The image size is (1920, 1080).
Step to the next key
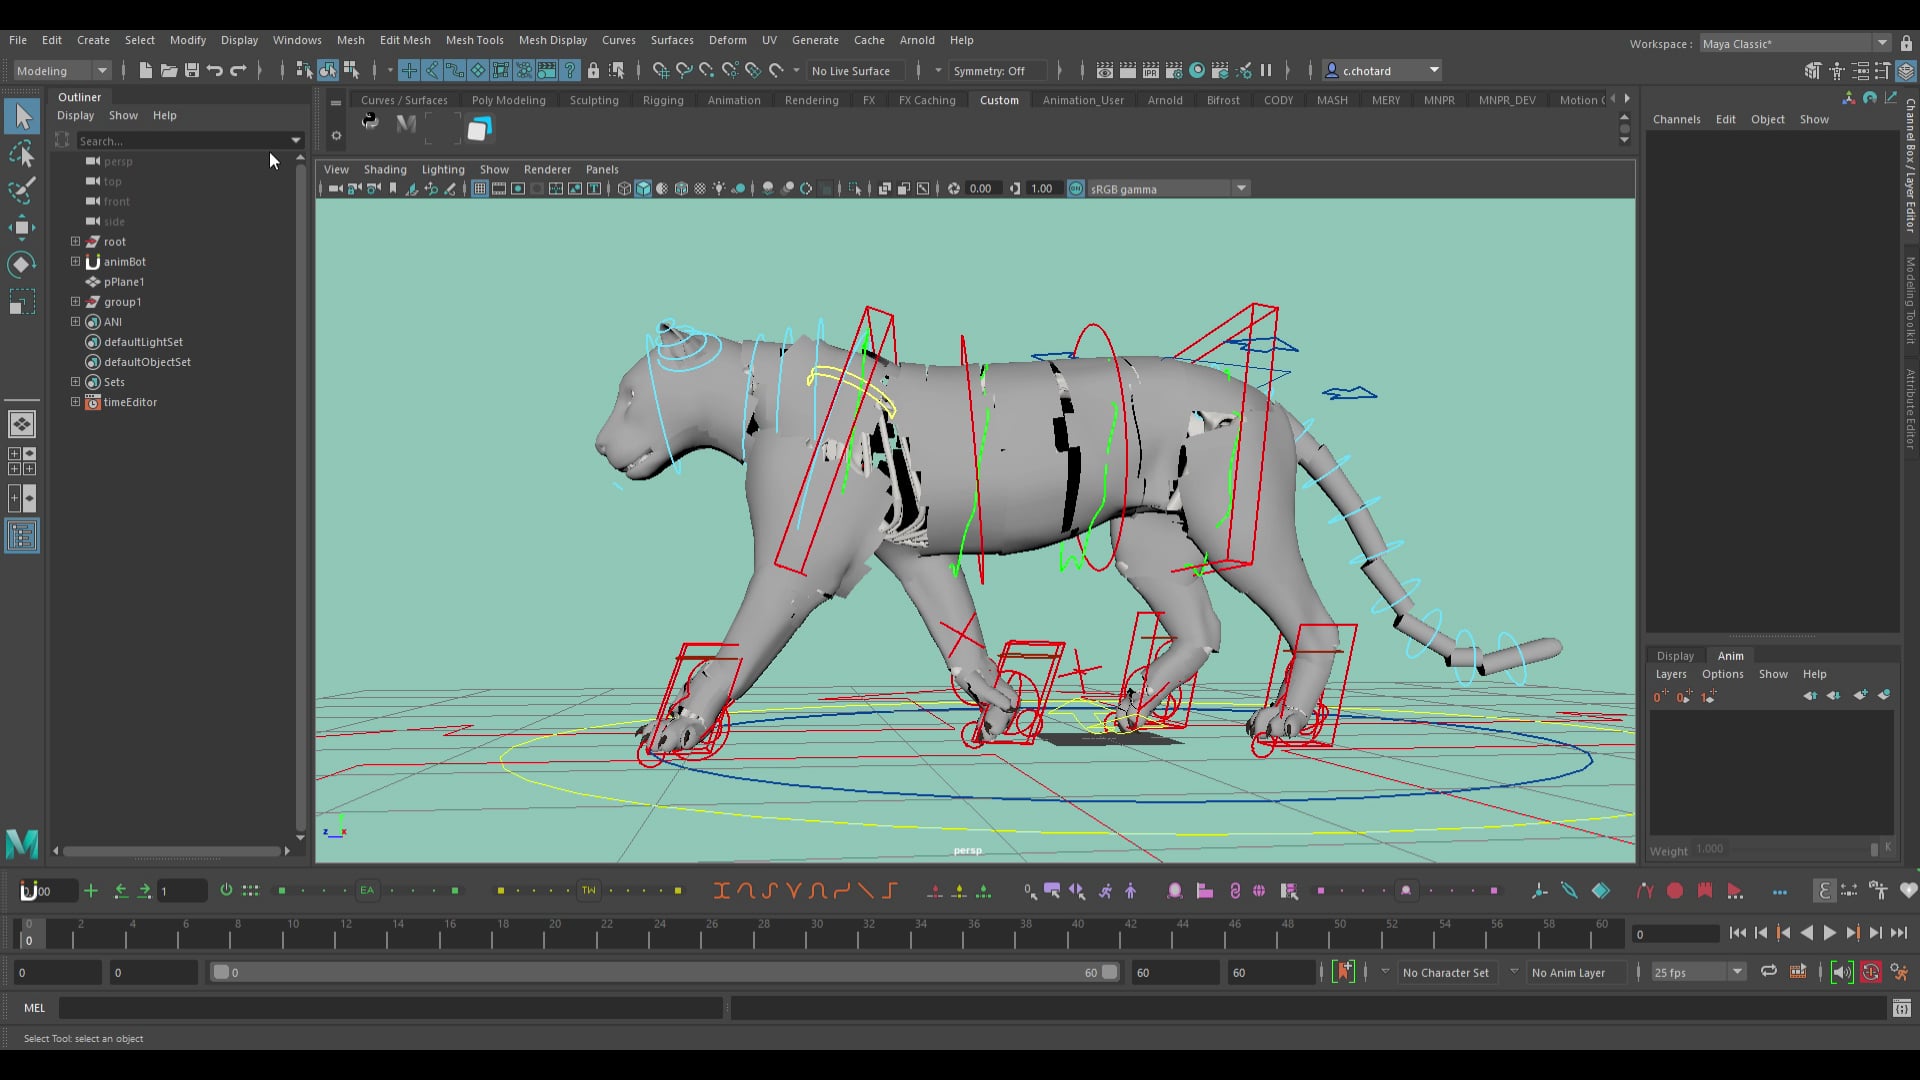click(x=1852, y=933)
